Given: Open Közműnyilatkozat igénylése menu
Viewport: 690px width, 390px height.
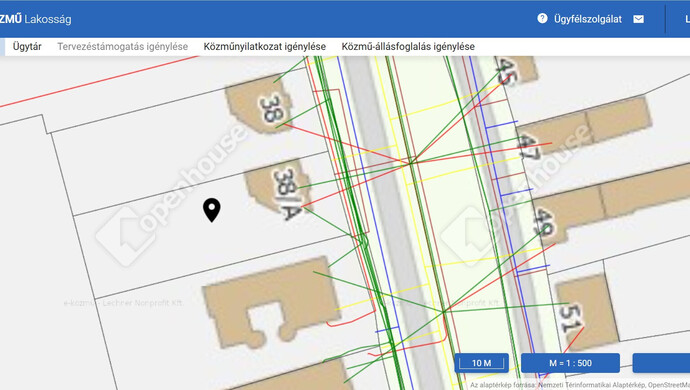Looking at the screenshot, I should 264,47.
